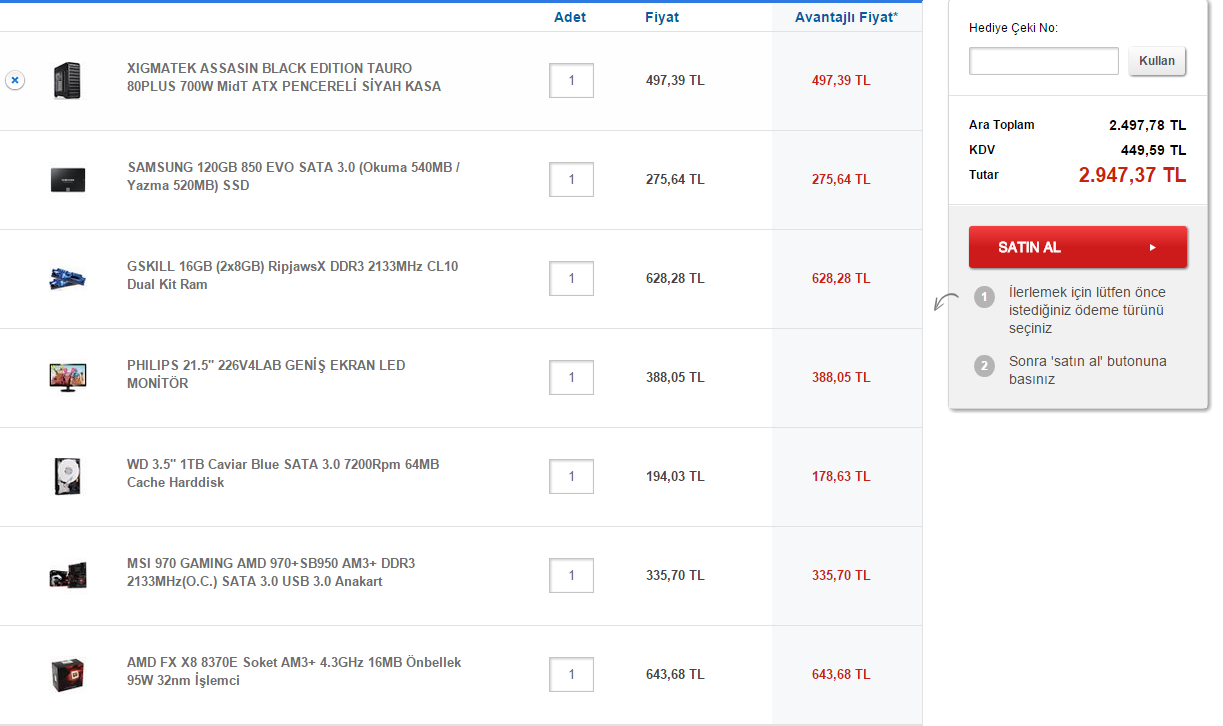1223x726 pixels.
Task: Click the GSKILL RipjawsX RAM thumbnail
Action: pos(68,277)
